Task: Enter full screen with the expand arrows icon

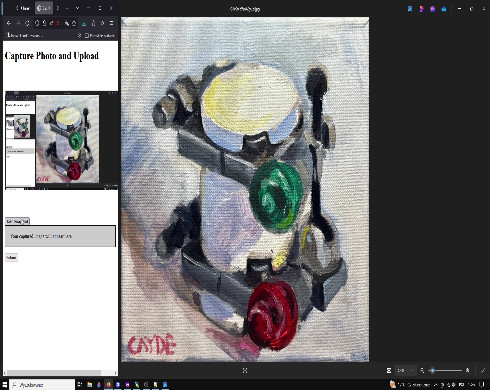Action: tap(483, 370)
